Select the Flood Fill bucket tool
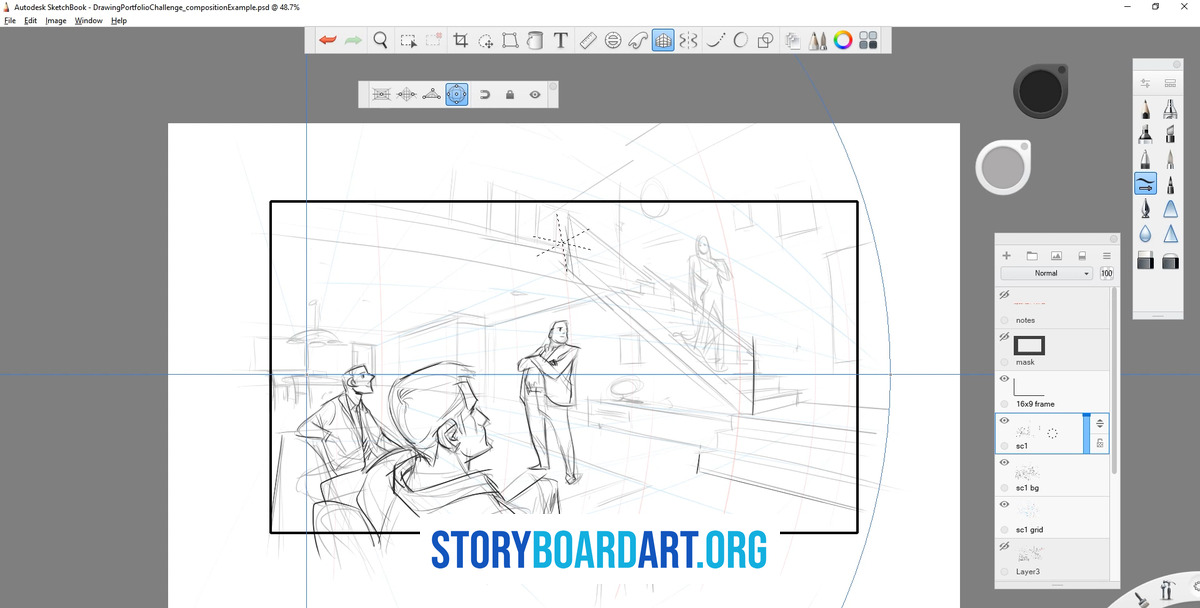Screen dimensions: 1200x608 [535, 40]
